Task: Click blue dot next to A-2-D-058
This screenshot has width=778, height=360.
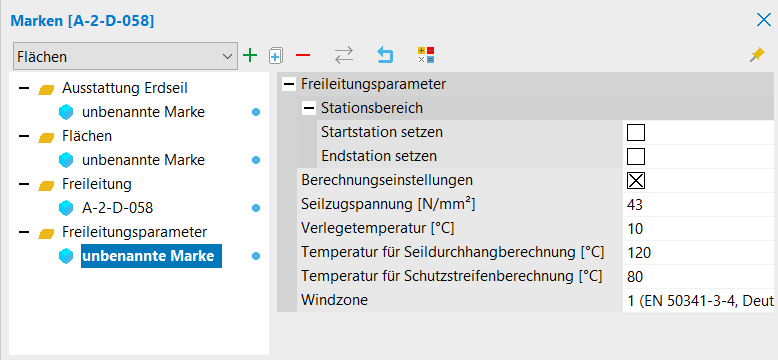Action: click(x=256, y=208)
